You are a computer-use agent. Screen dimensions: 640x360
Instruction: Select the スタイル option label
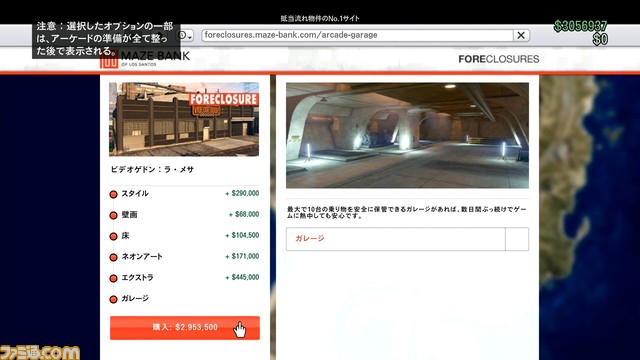point(135,193)
